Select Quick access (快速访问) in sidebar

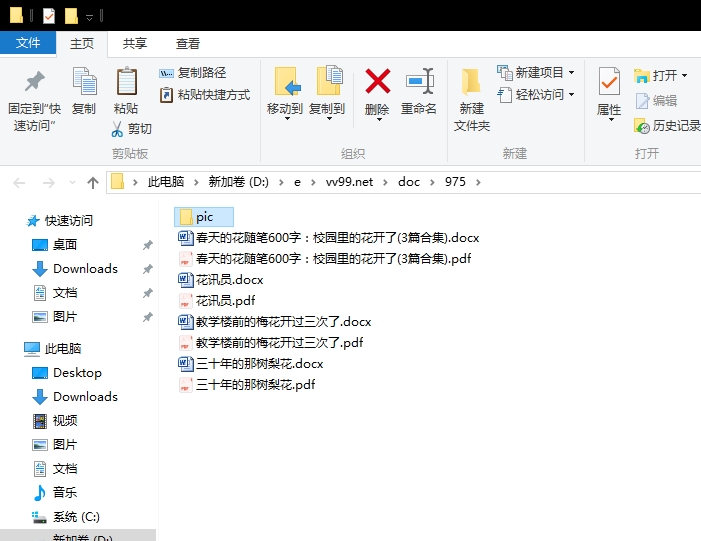tap(60, 220)
